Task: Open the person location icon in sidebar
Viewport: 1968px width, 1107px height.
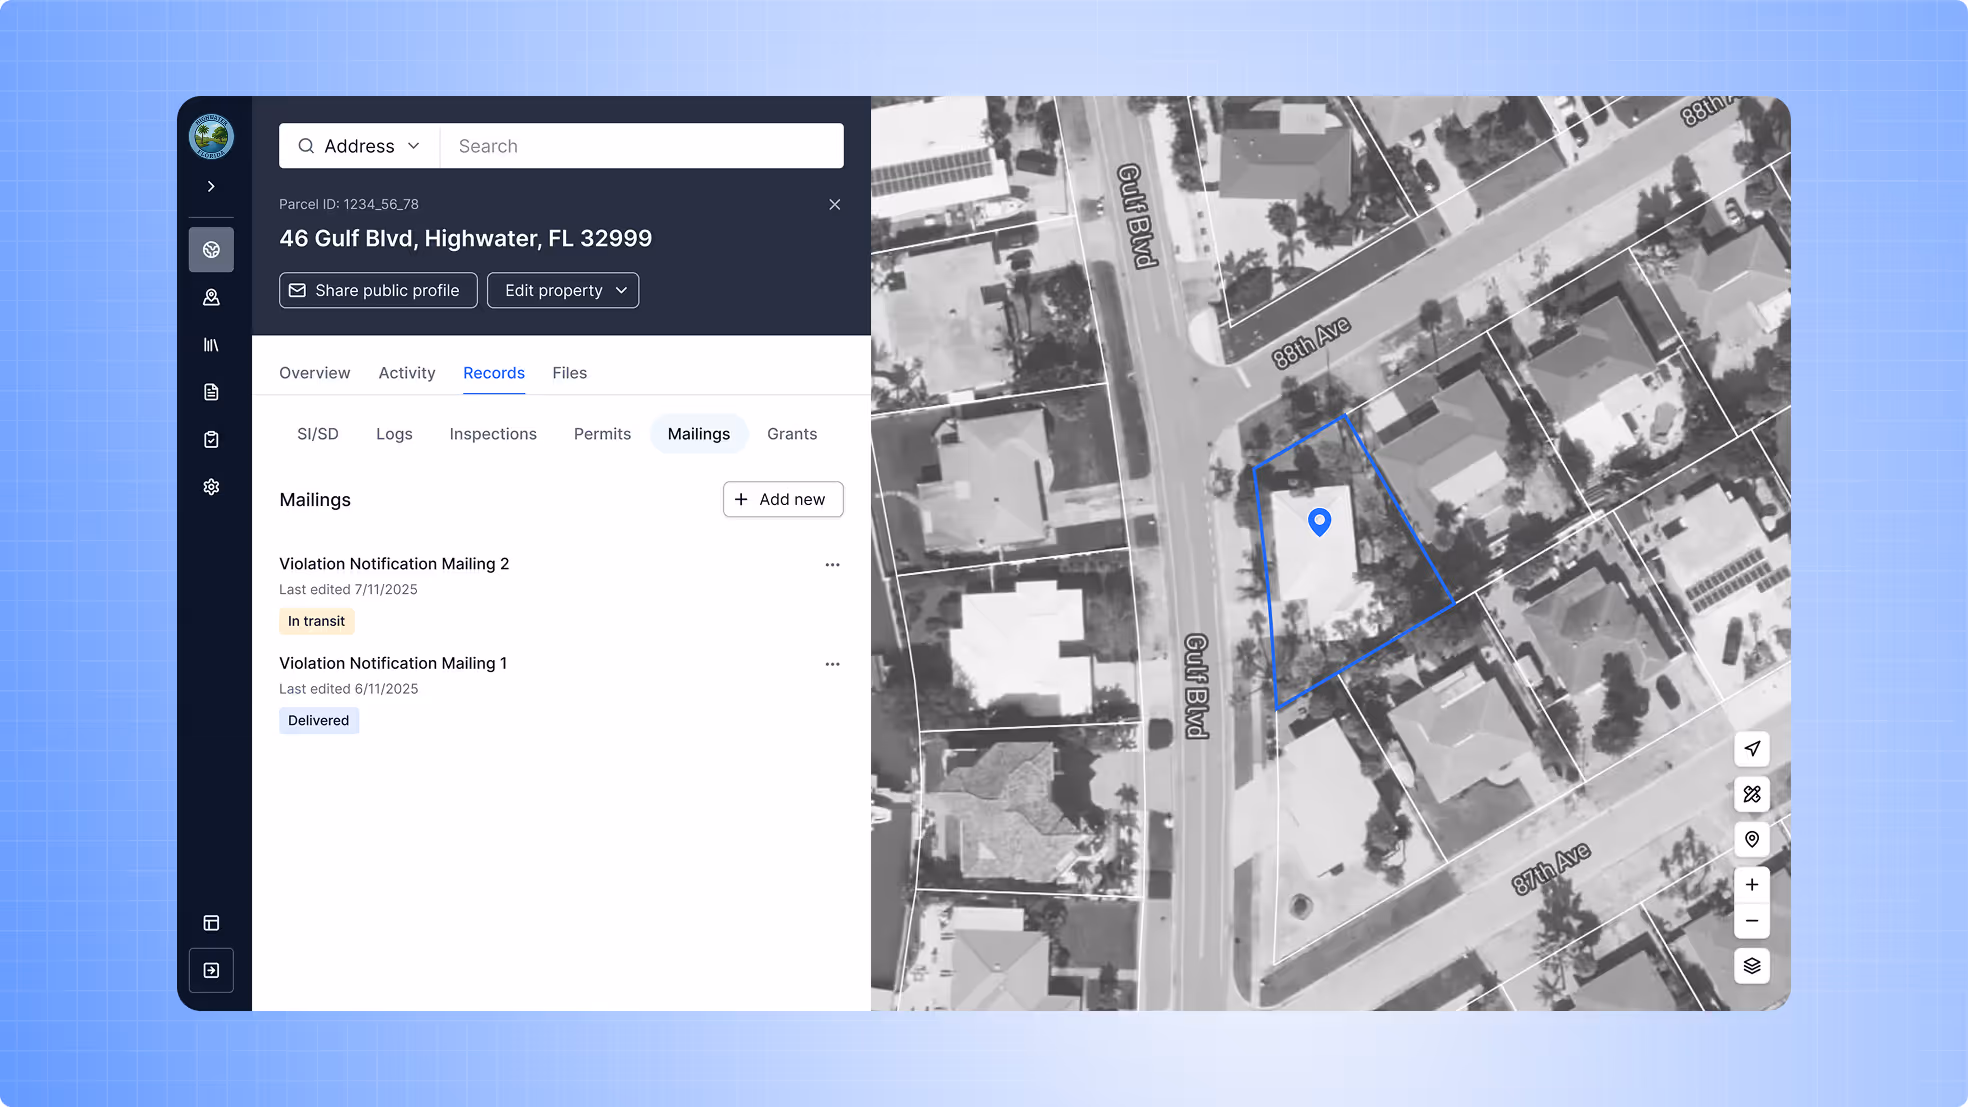Action: (211, 297)
